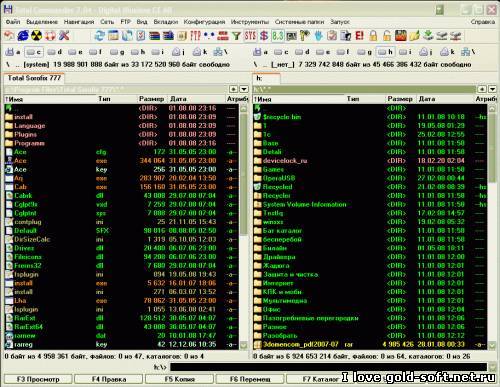Sort right panel by Тип column
The height and width of the screenshot is (387, 500).
365,99
